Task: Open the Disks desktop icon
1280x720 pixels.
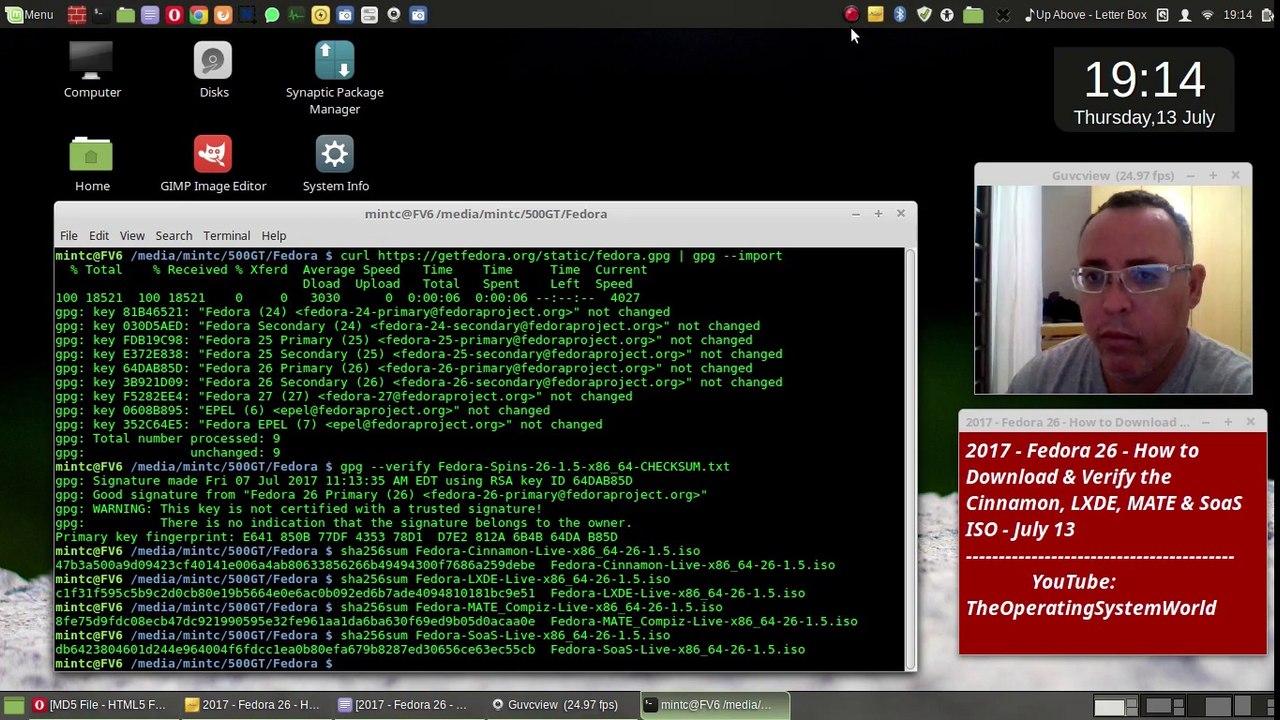Action: tap(213, 70)
